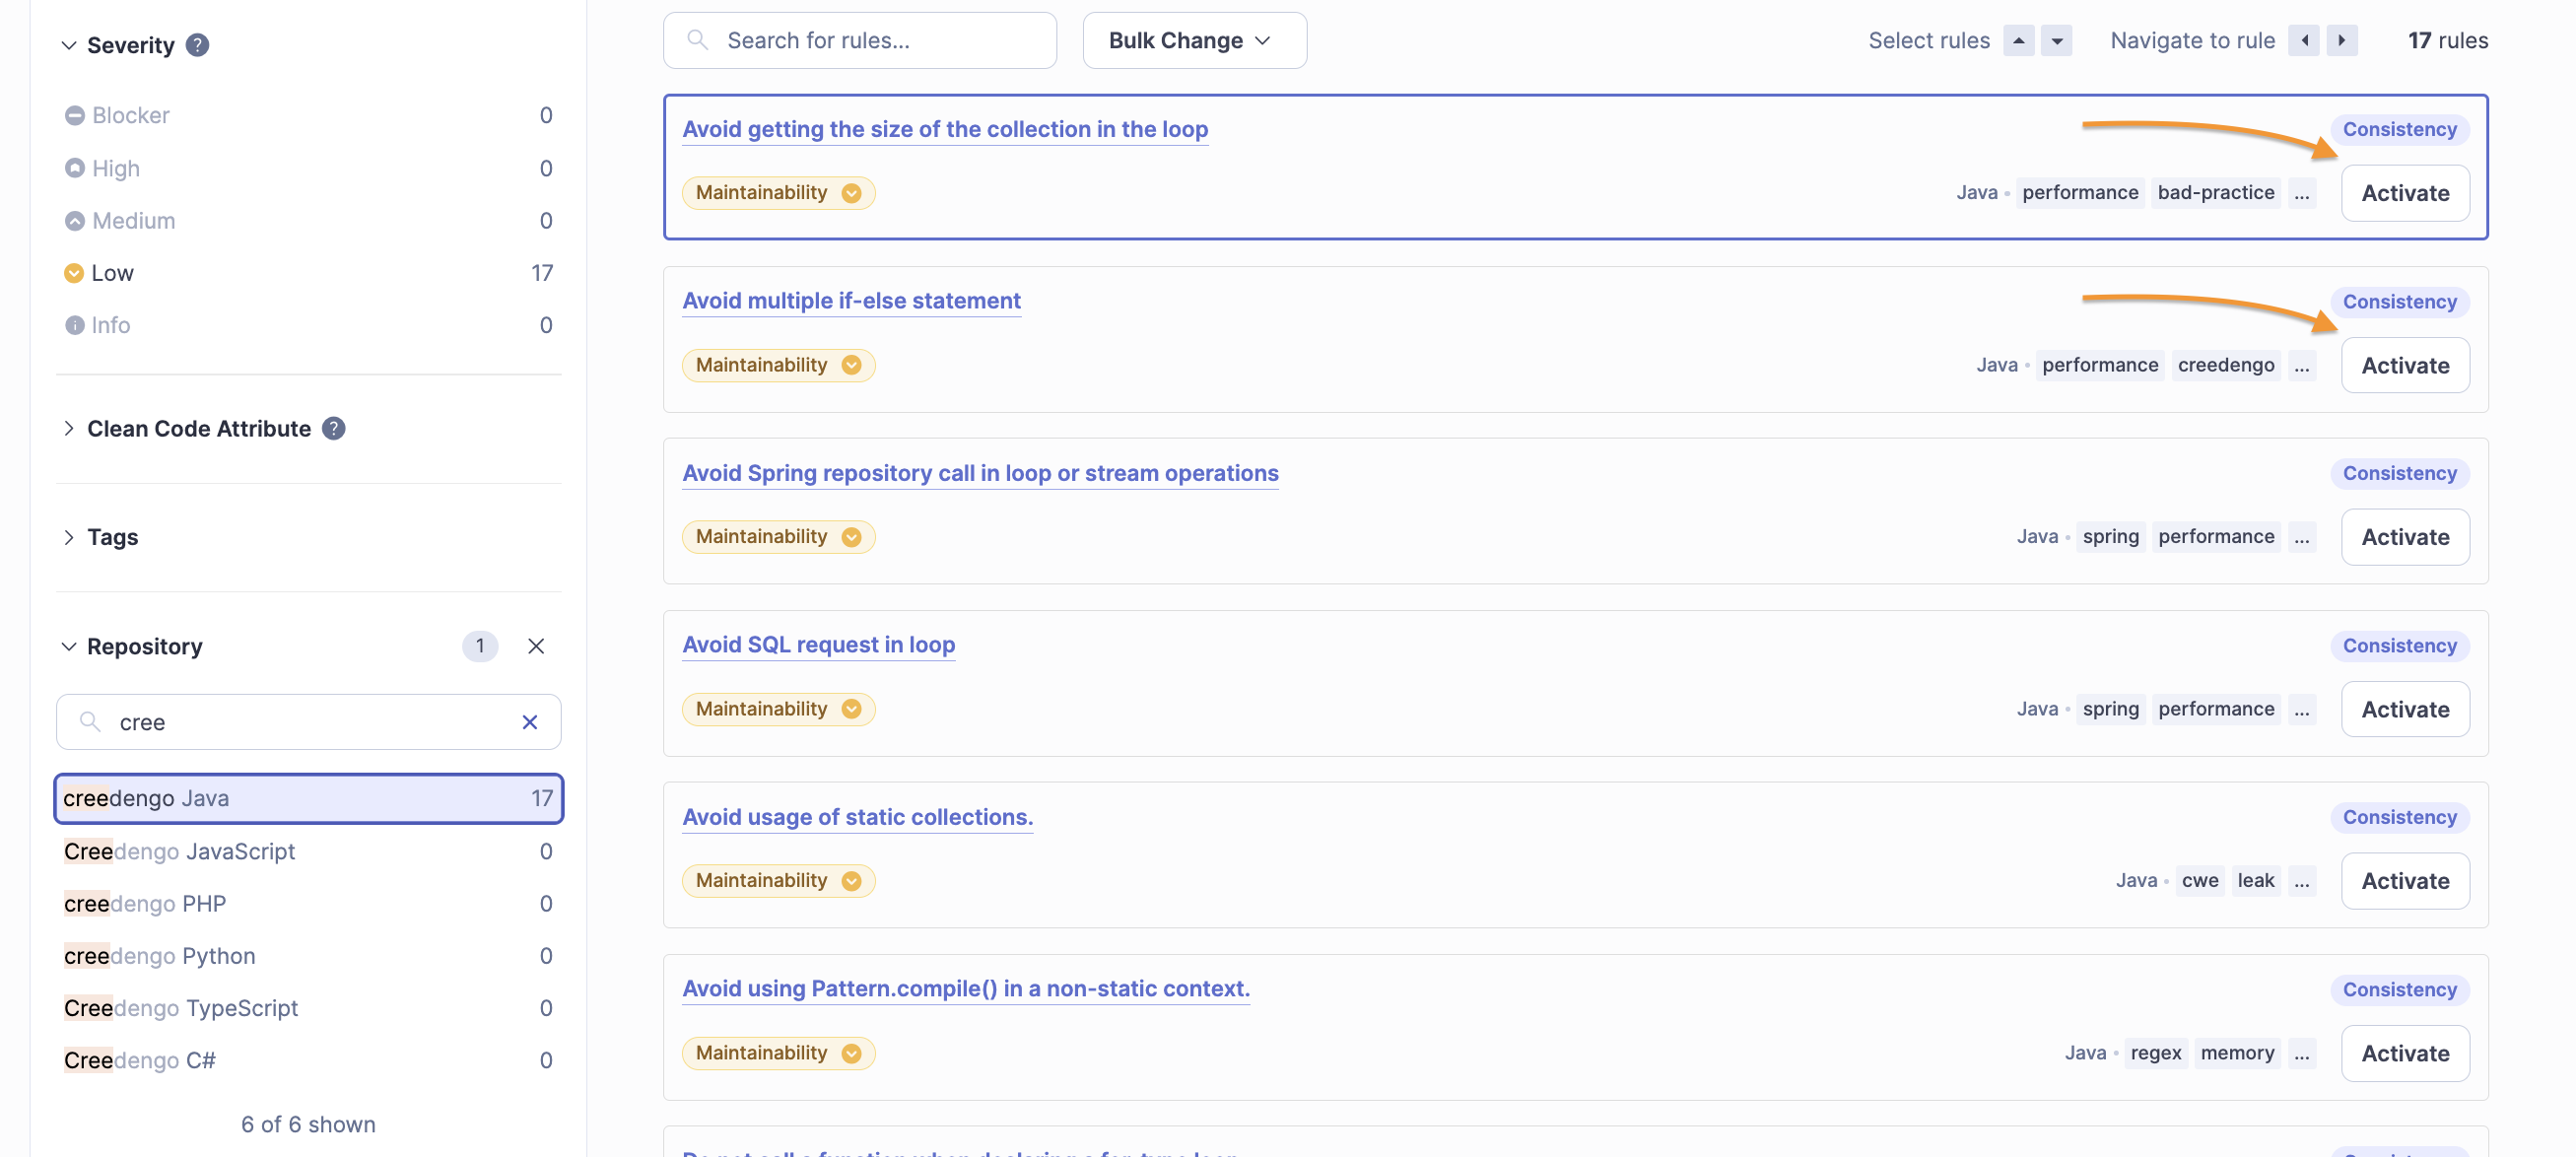The image size is (2576, 1157).
Task: Open the Bulk Change dropdown
Action: 1194,41
